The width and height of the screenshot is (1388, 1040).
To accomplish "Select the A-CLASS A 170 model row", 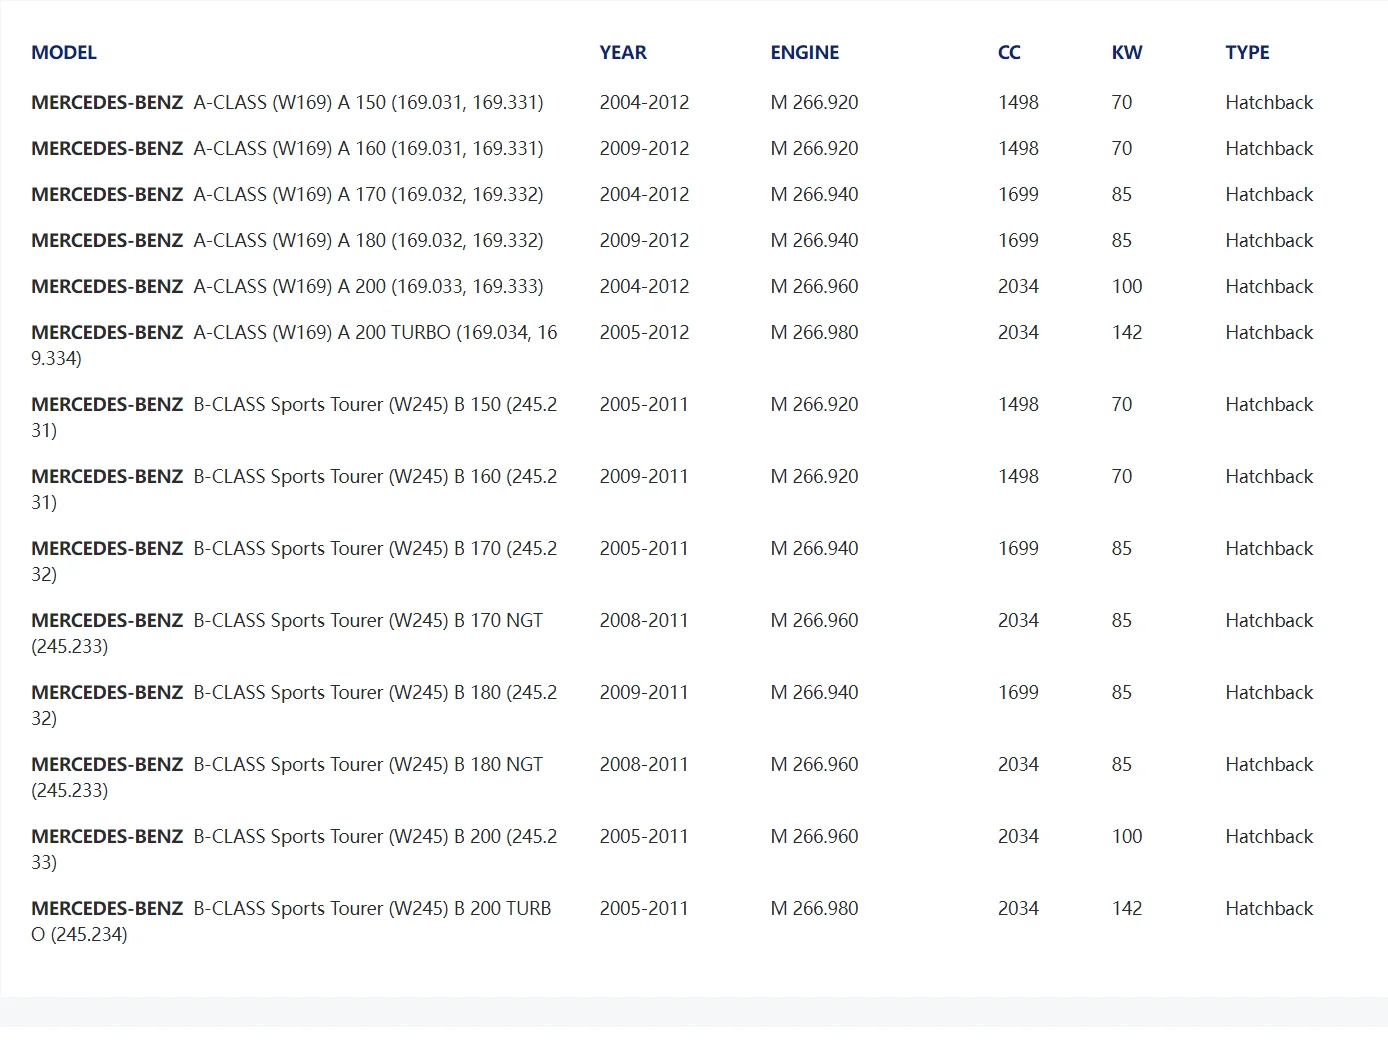I will coord(287,194).
